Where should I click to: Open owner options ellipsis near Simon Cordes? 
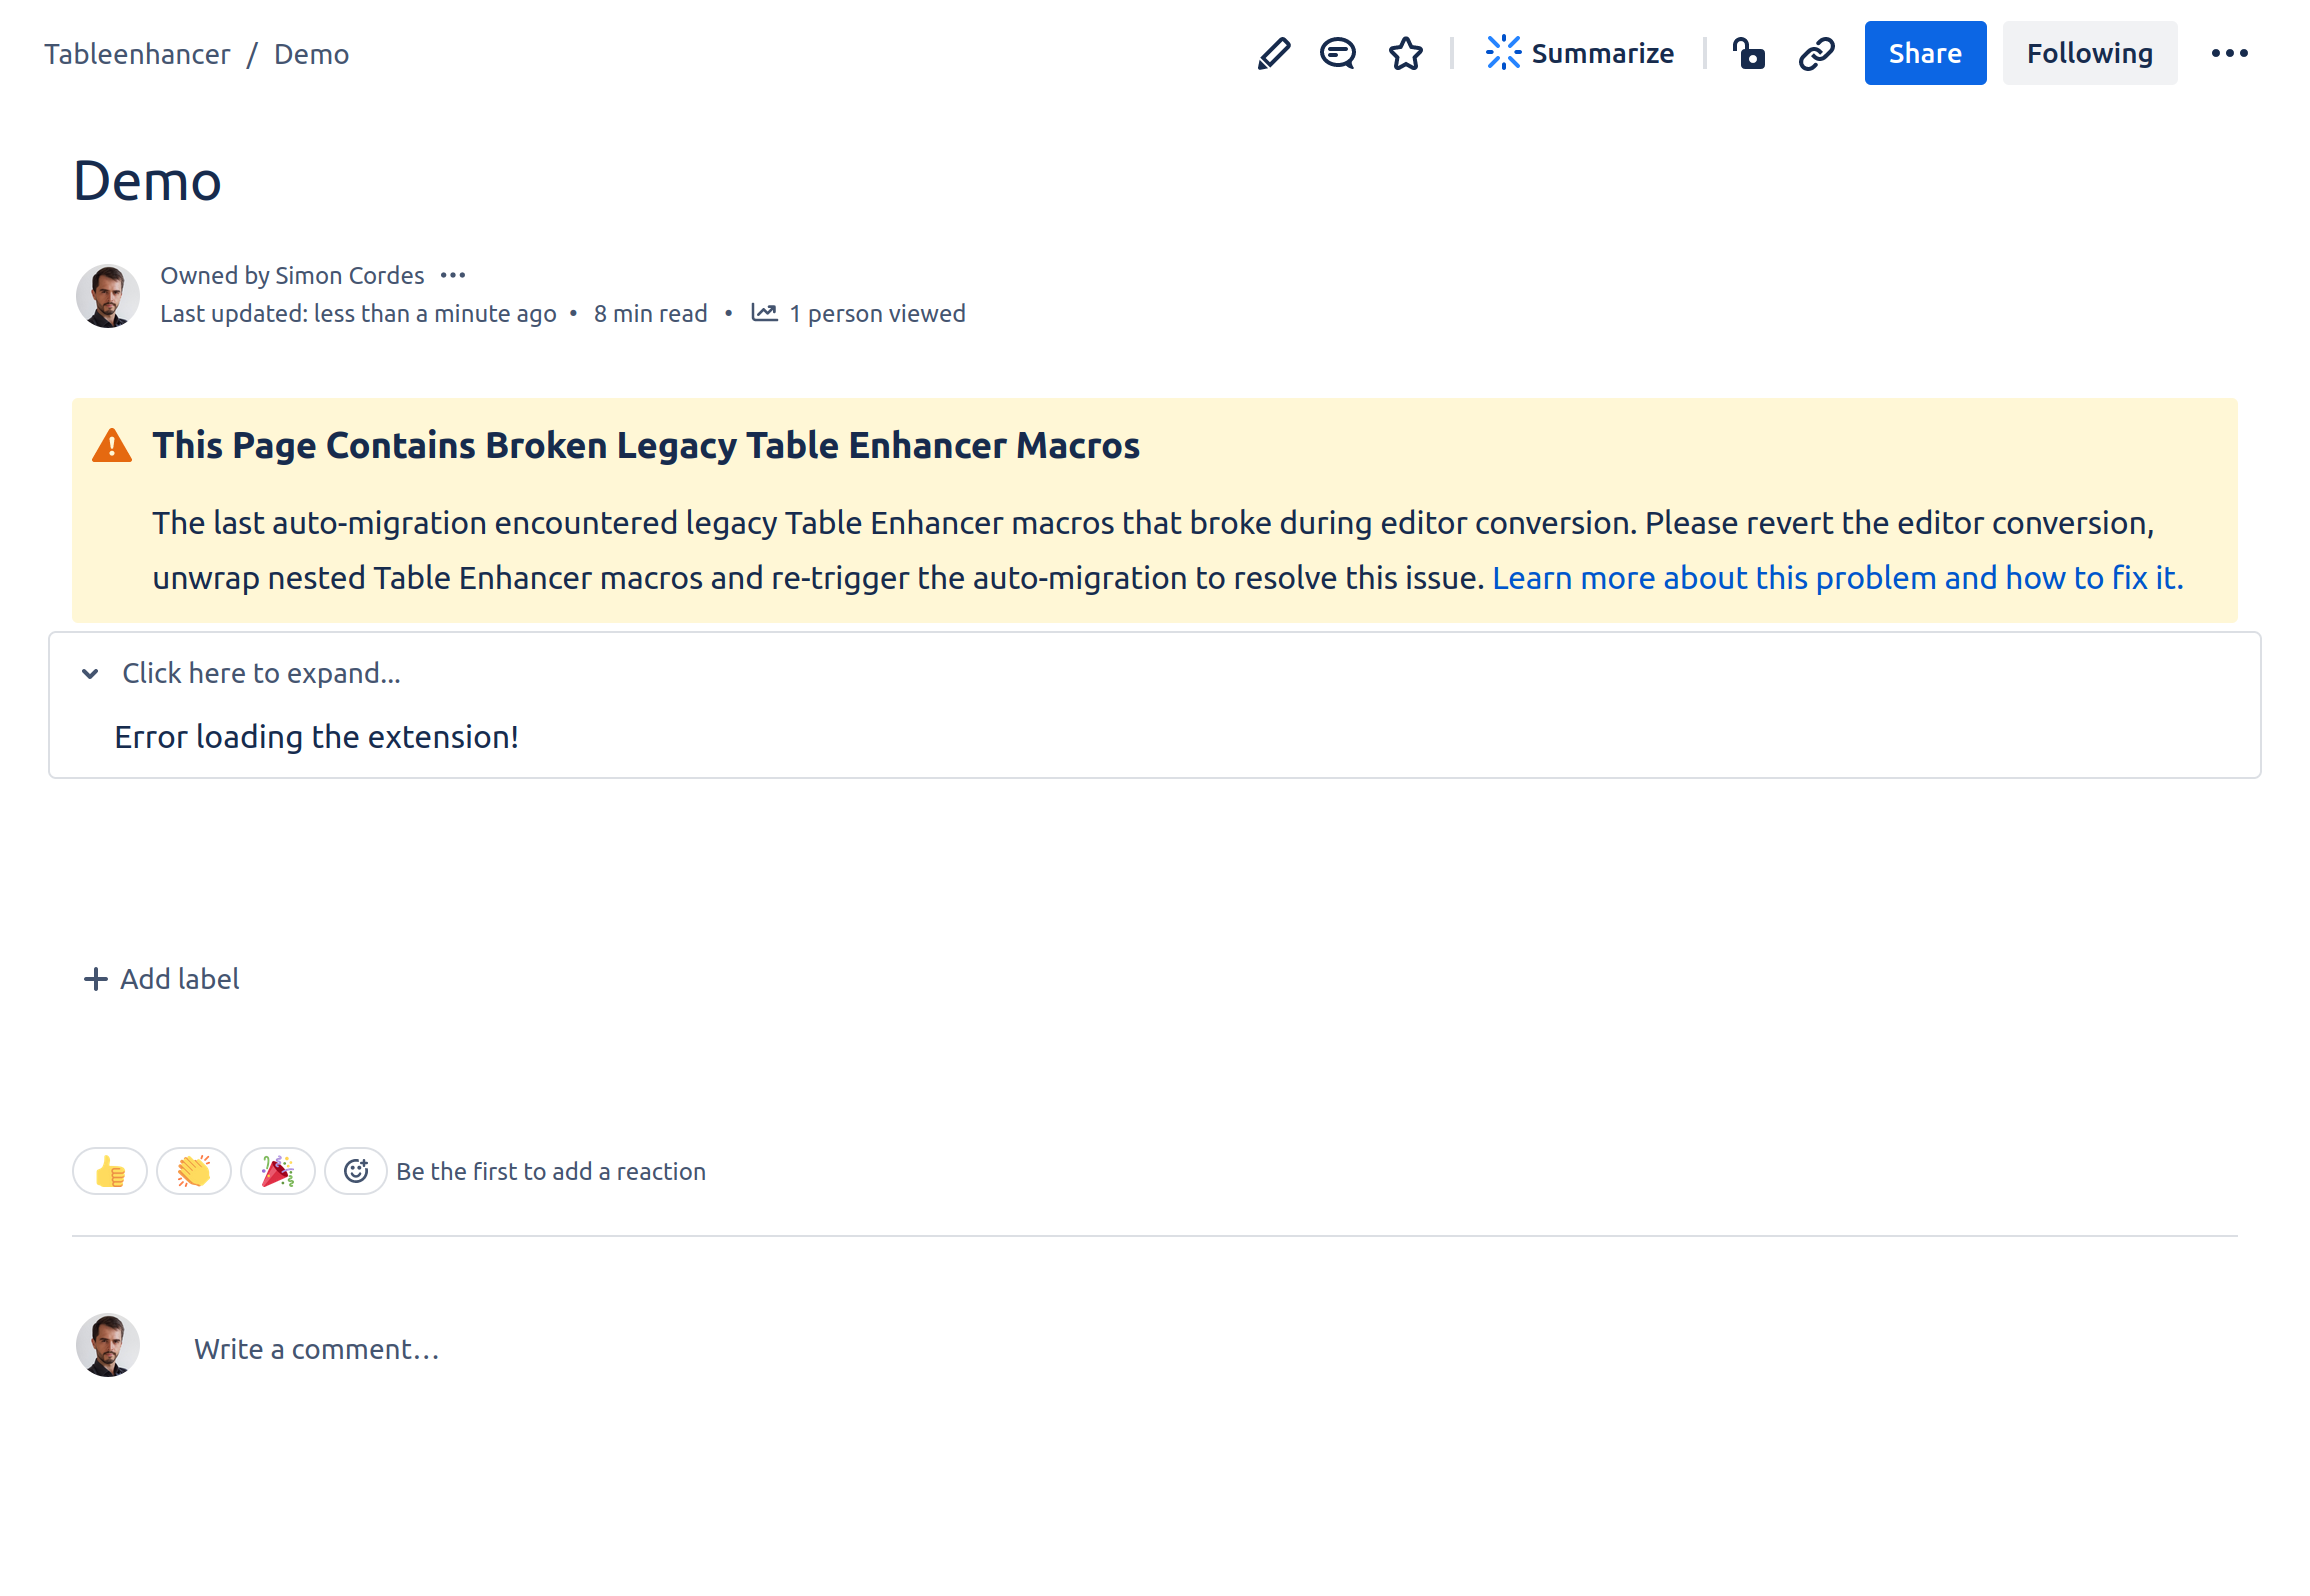click(453, 275)
